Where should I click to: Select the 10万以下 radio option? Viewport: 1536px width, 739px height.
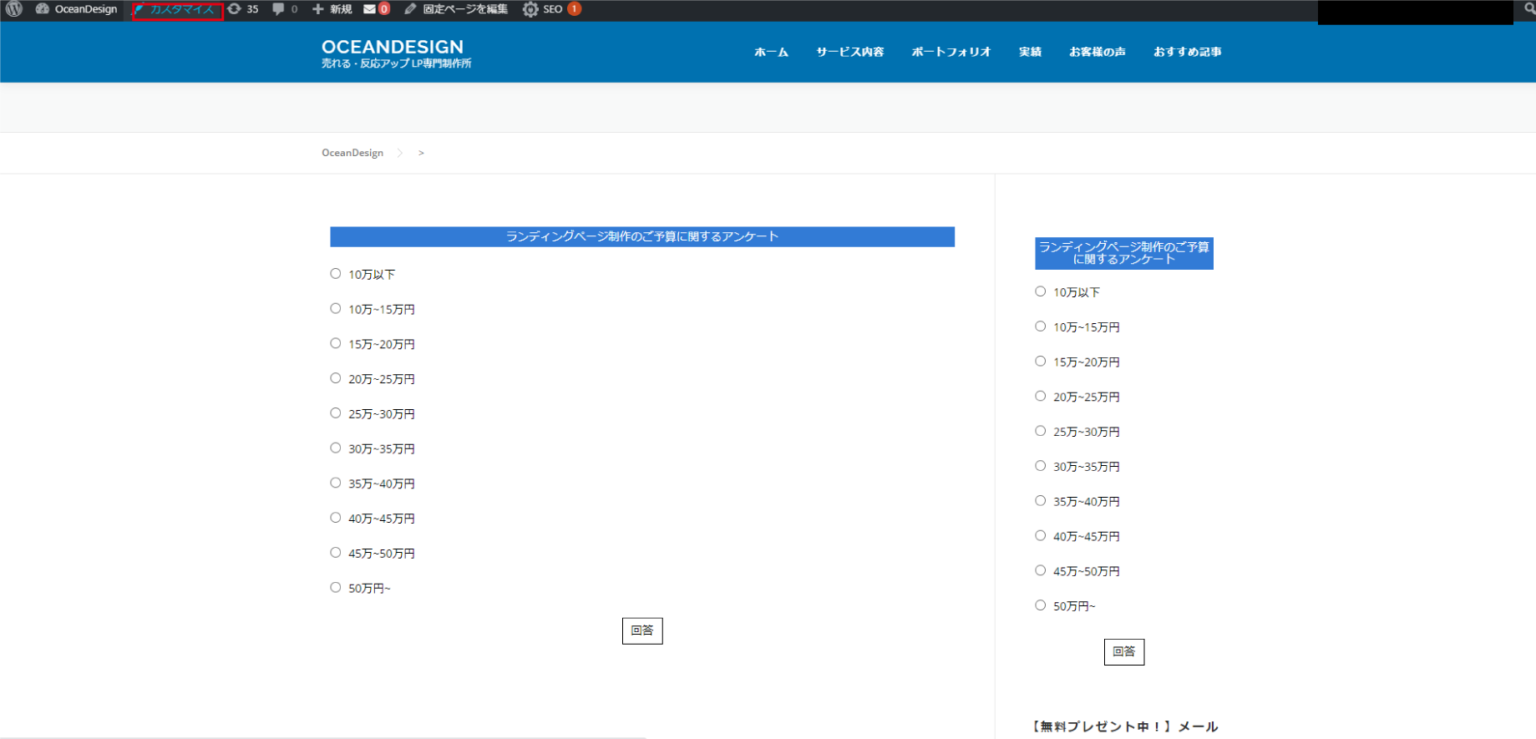[x=335, y=272]
